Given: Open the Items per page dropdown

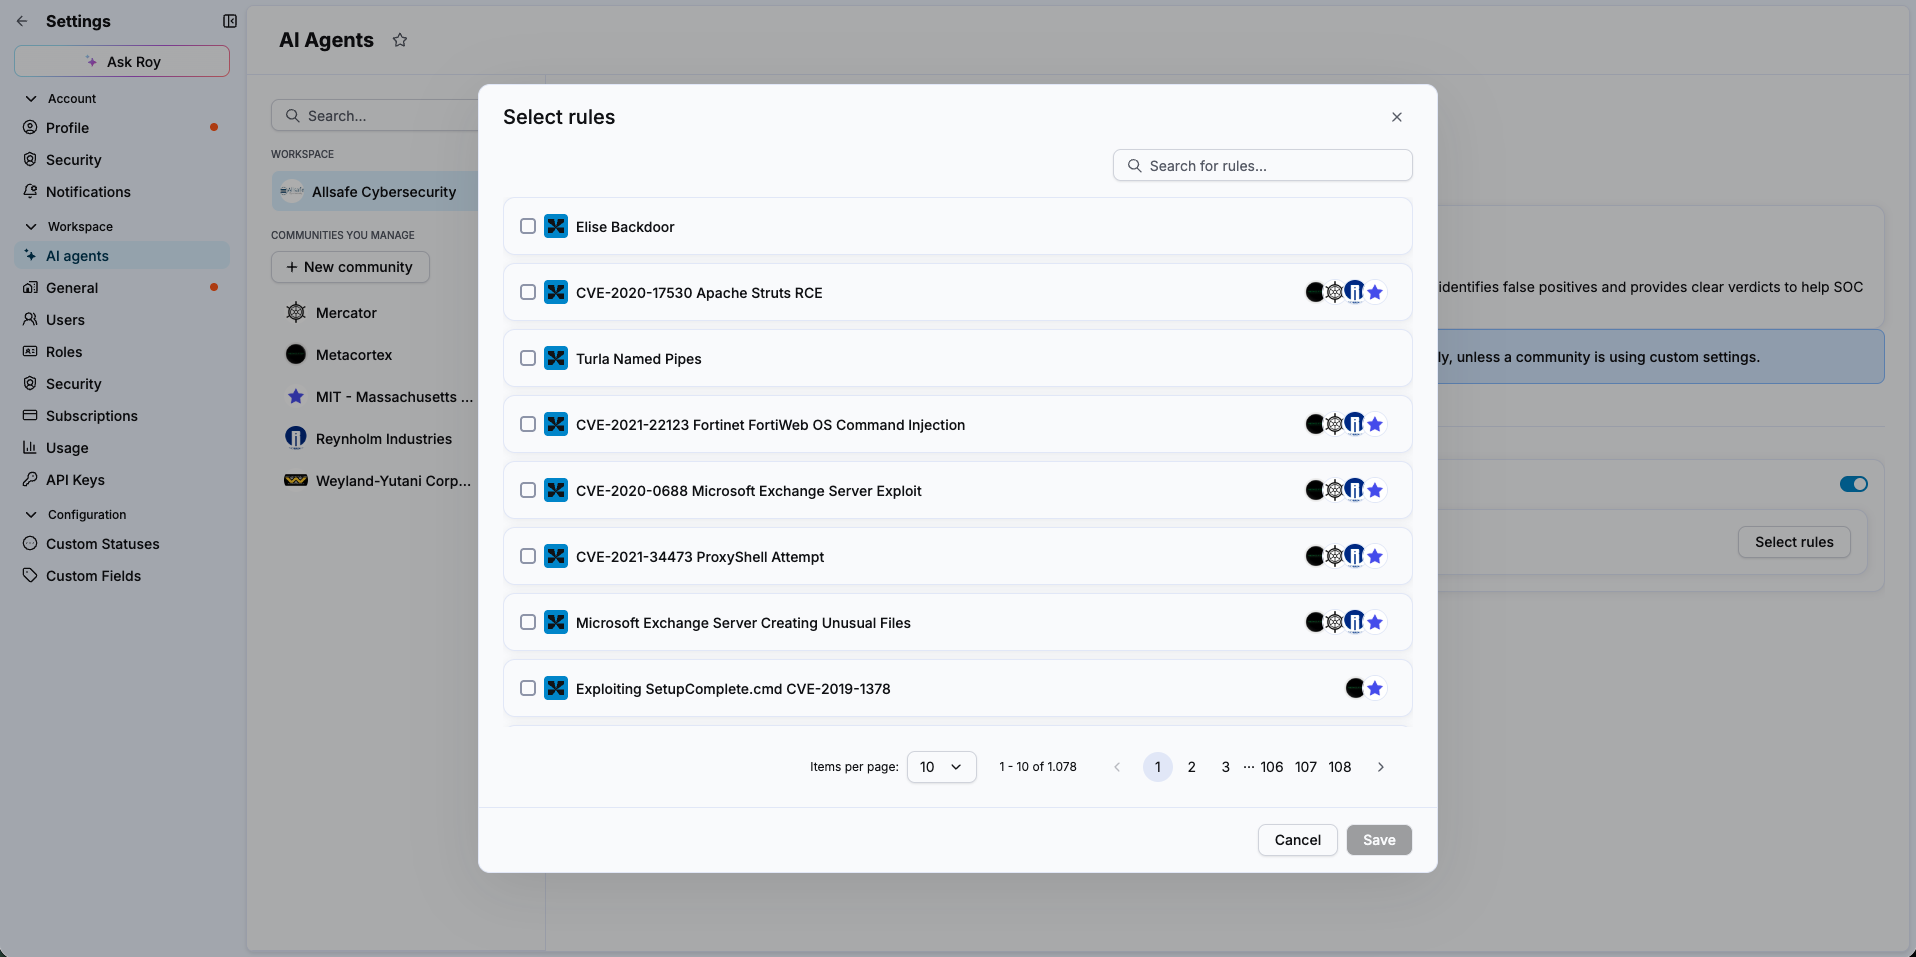Looking at the screenshot, I should coord(941,767).
